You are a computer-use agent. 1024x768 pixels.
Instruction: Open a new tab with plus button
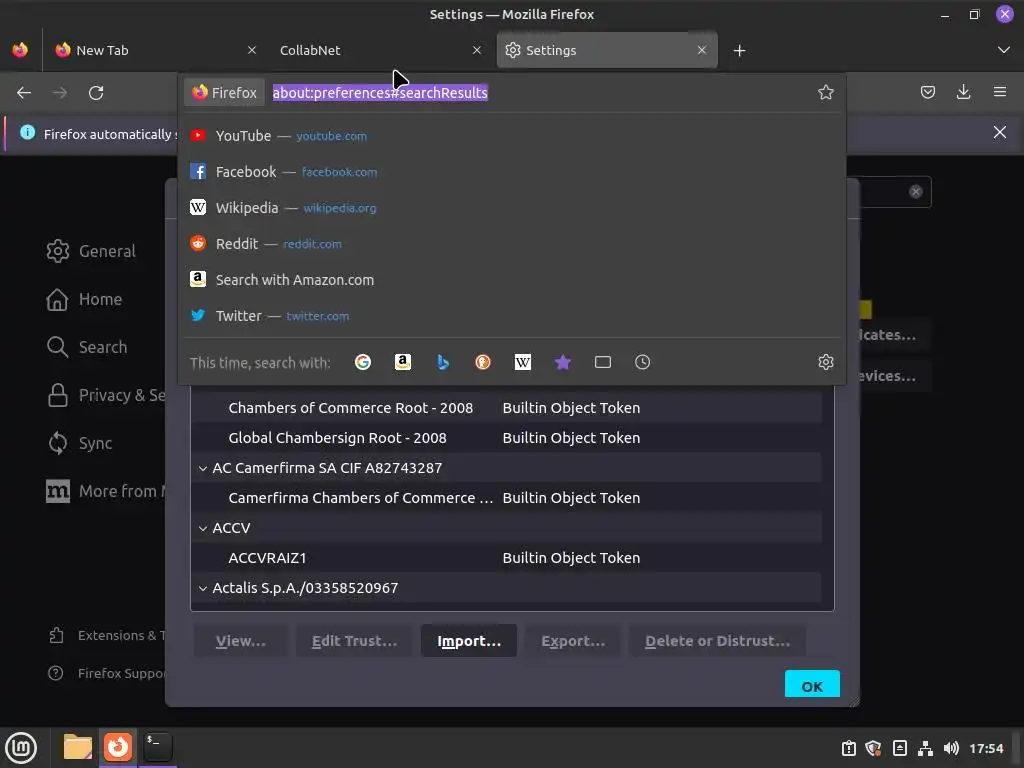[739, 50]
